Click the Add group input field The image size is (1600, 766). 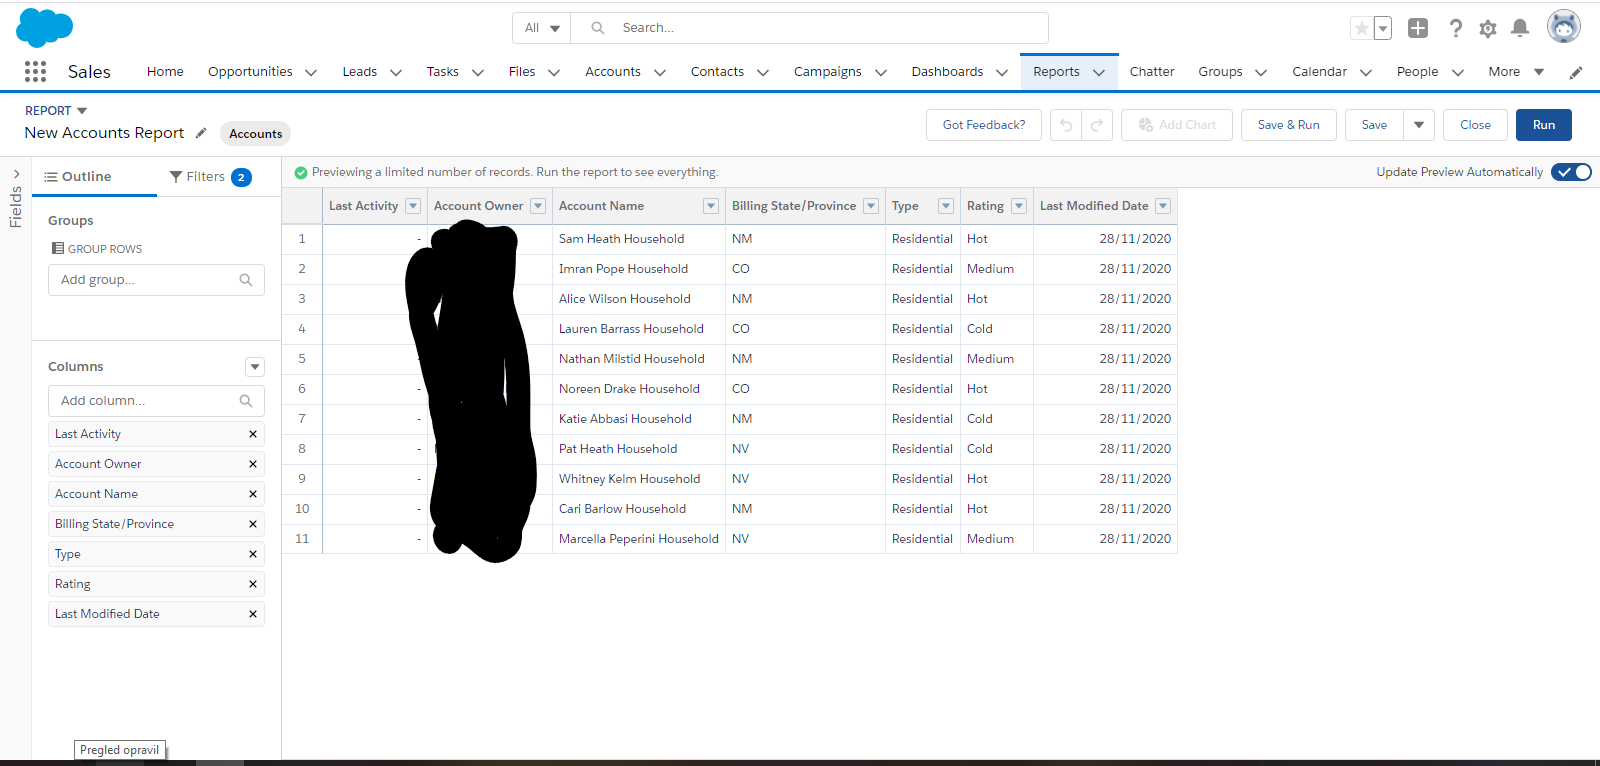[156, 280]
